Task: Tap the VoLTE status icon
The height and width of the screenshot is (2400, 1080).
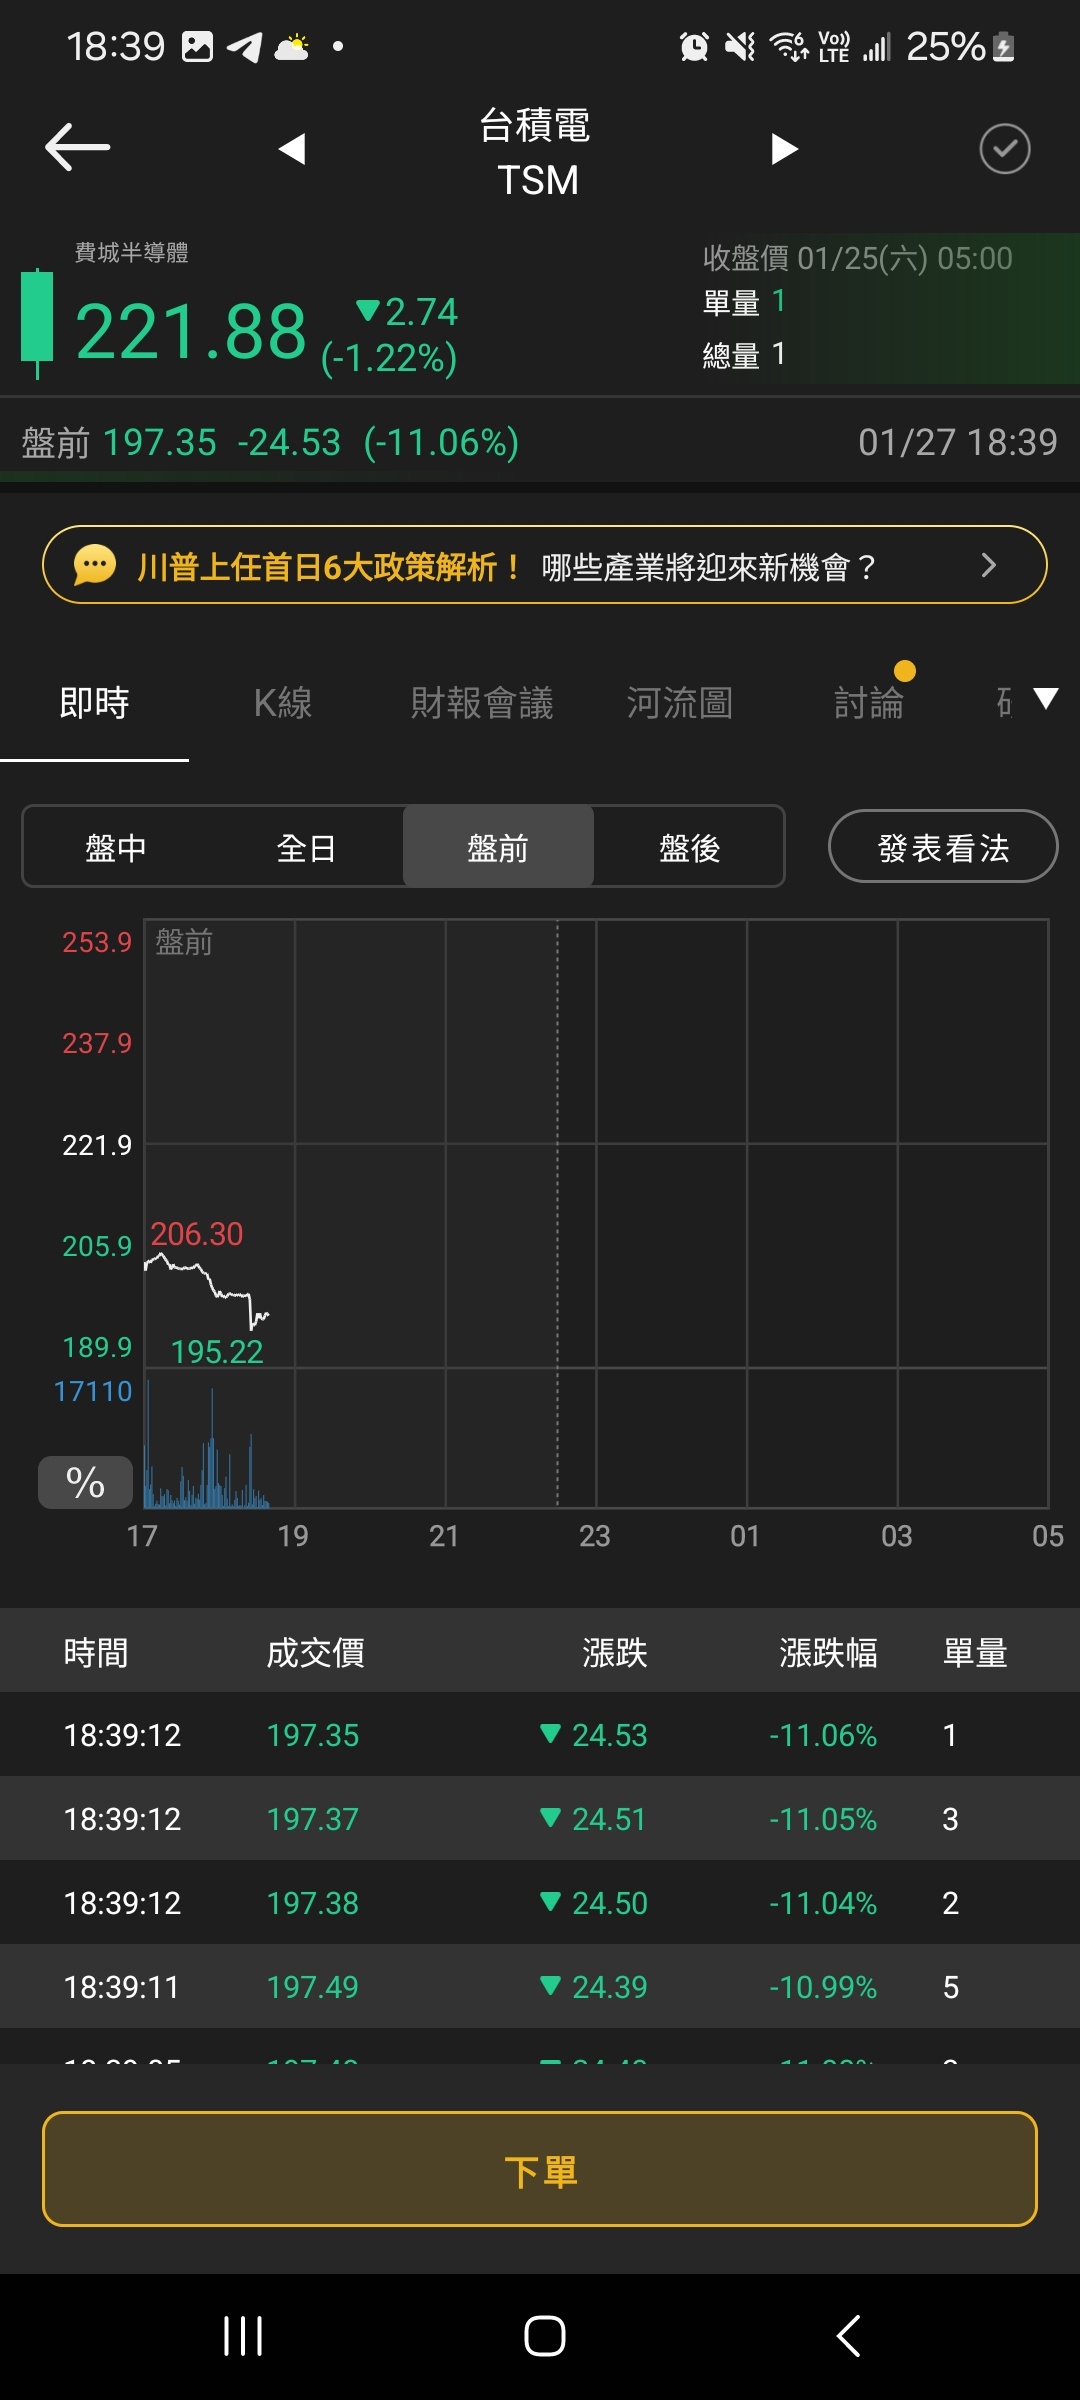Action: click(x=834, y=47)
